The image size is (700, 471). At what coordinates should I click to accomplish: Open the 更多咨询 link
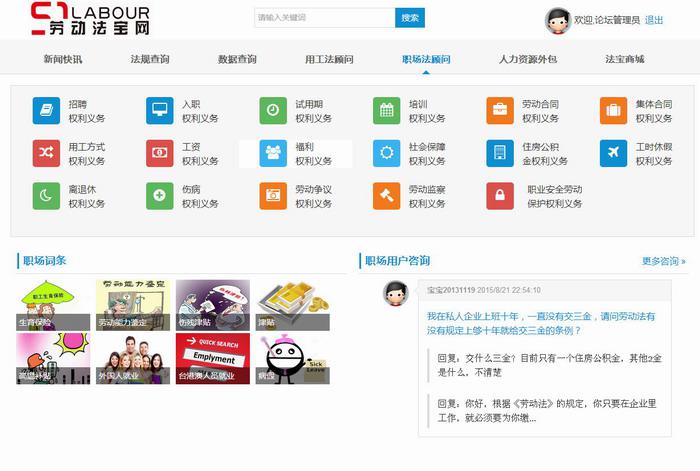coord(663,261)
